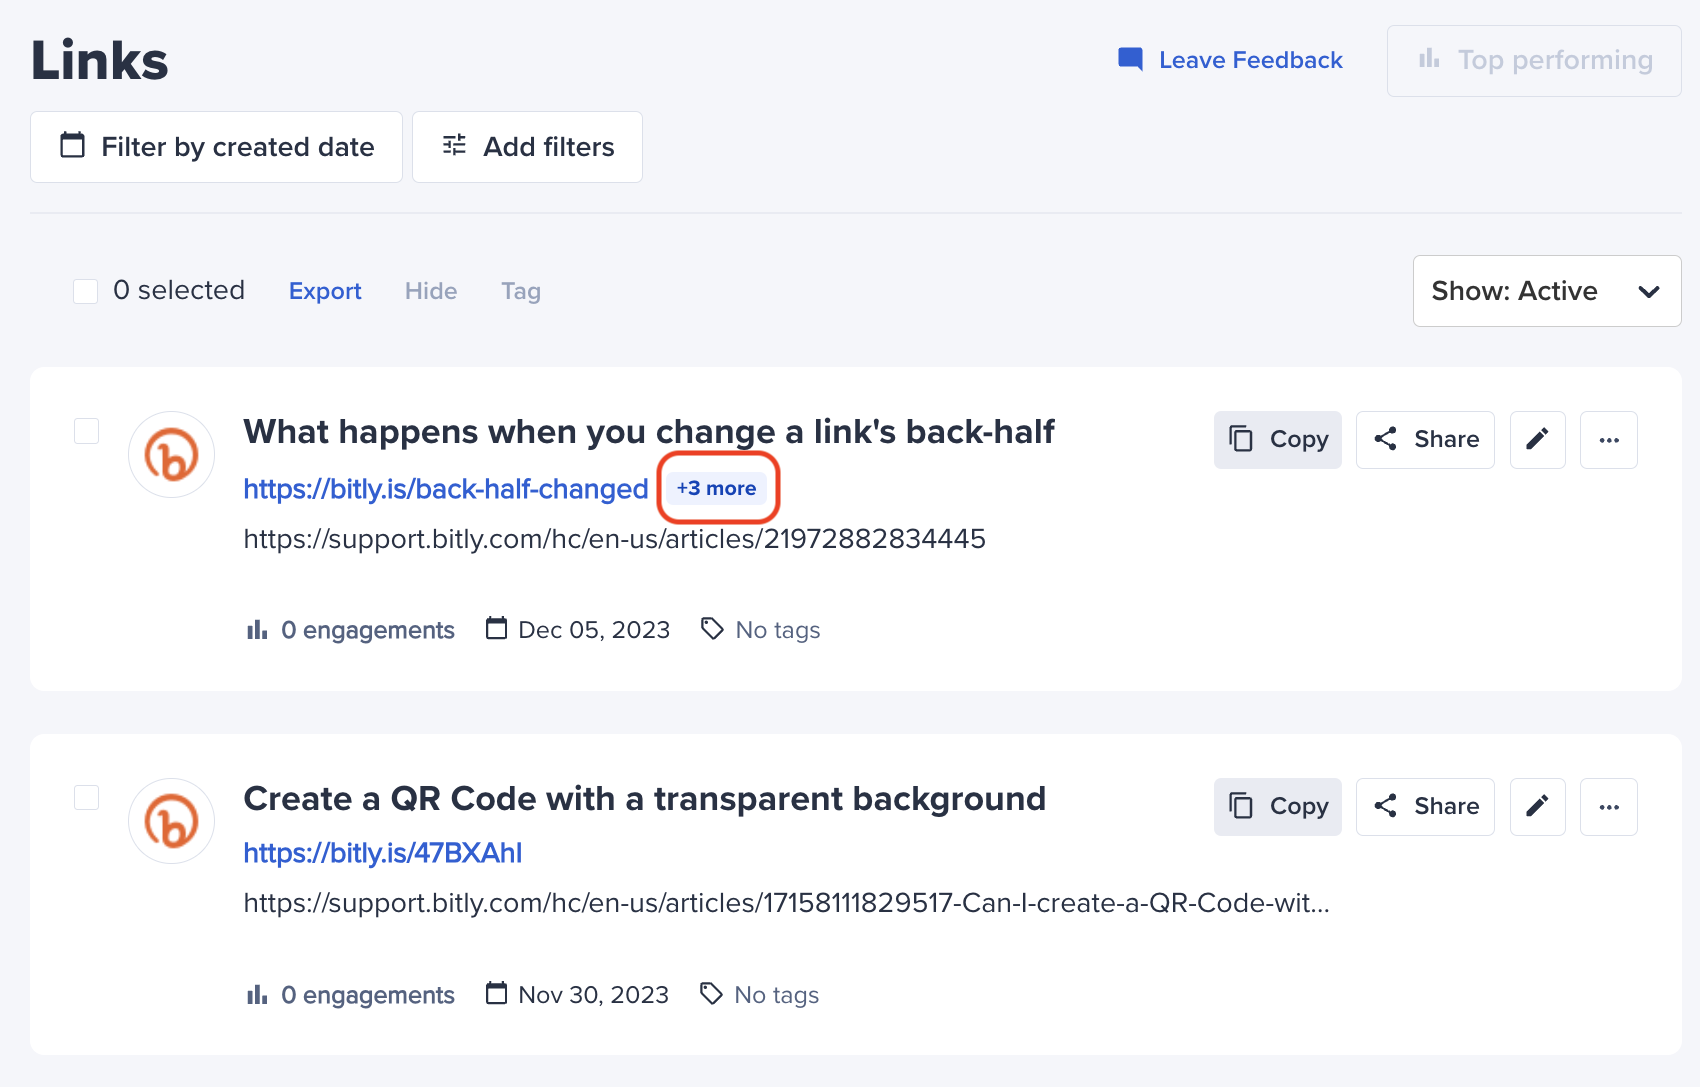Copy the 47BXAhI short link

point(1278,807)
